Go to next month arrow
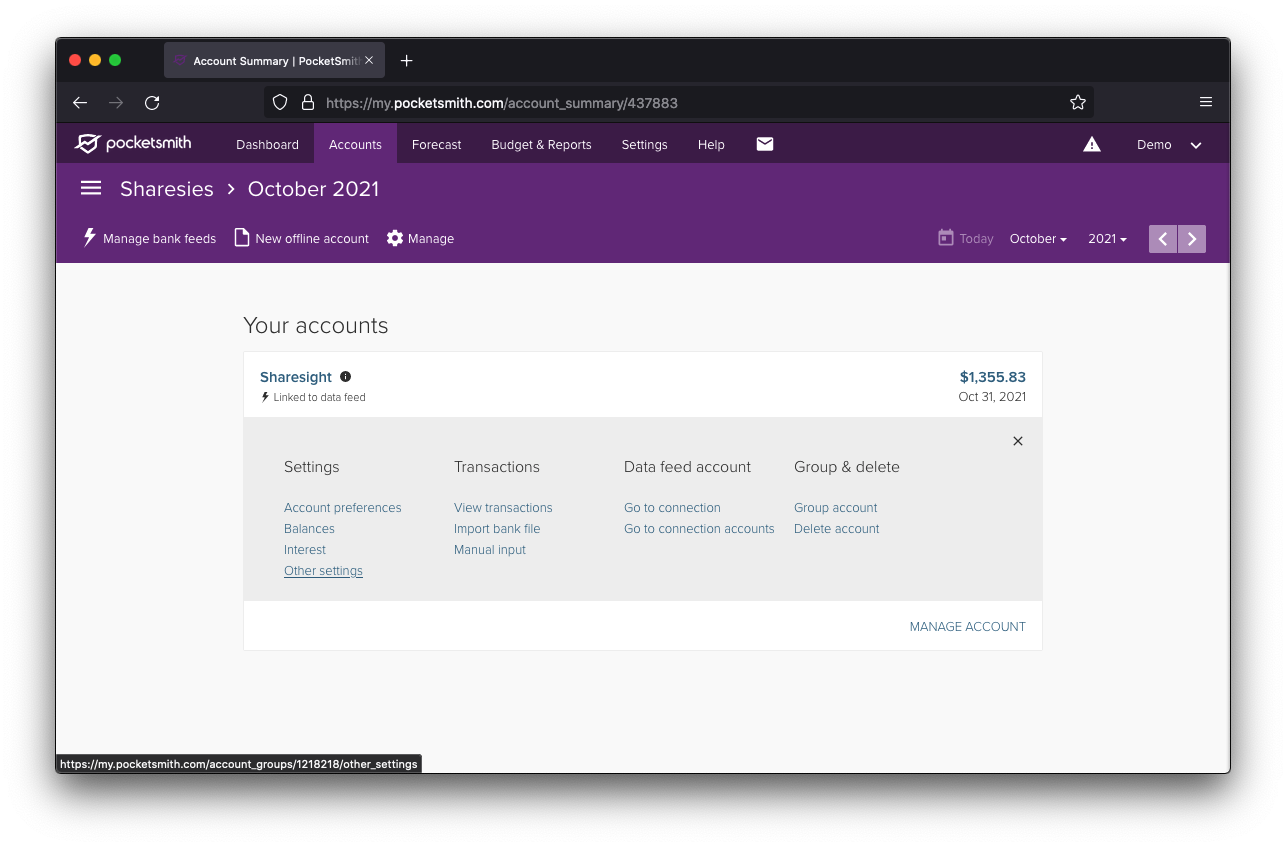 tap(1192, 239)
